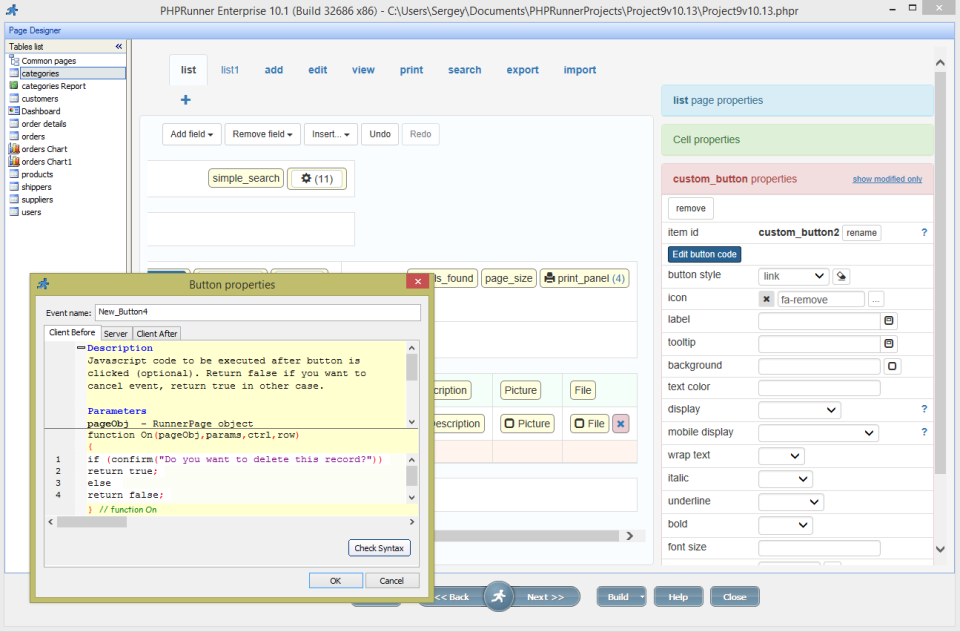Select shippers table in tables list
960x632 pixels.
36,187
